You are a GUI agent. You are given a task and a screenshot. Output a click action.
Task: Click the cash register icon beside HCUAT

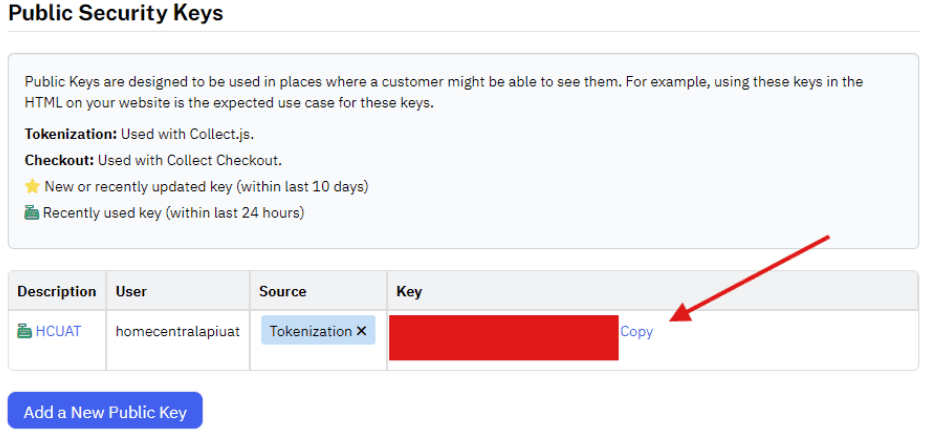coord(25,331)
